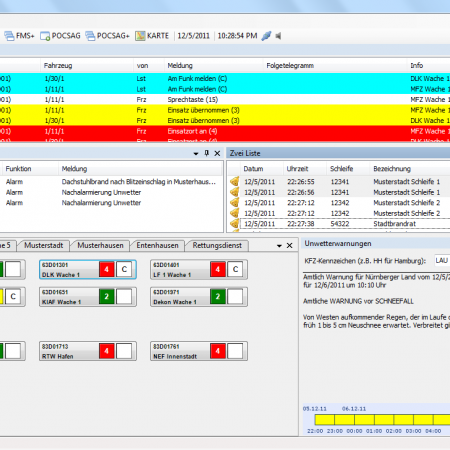Switch to the Musterstadt tab

pyautogui.click(x=44, y=245)
